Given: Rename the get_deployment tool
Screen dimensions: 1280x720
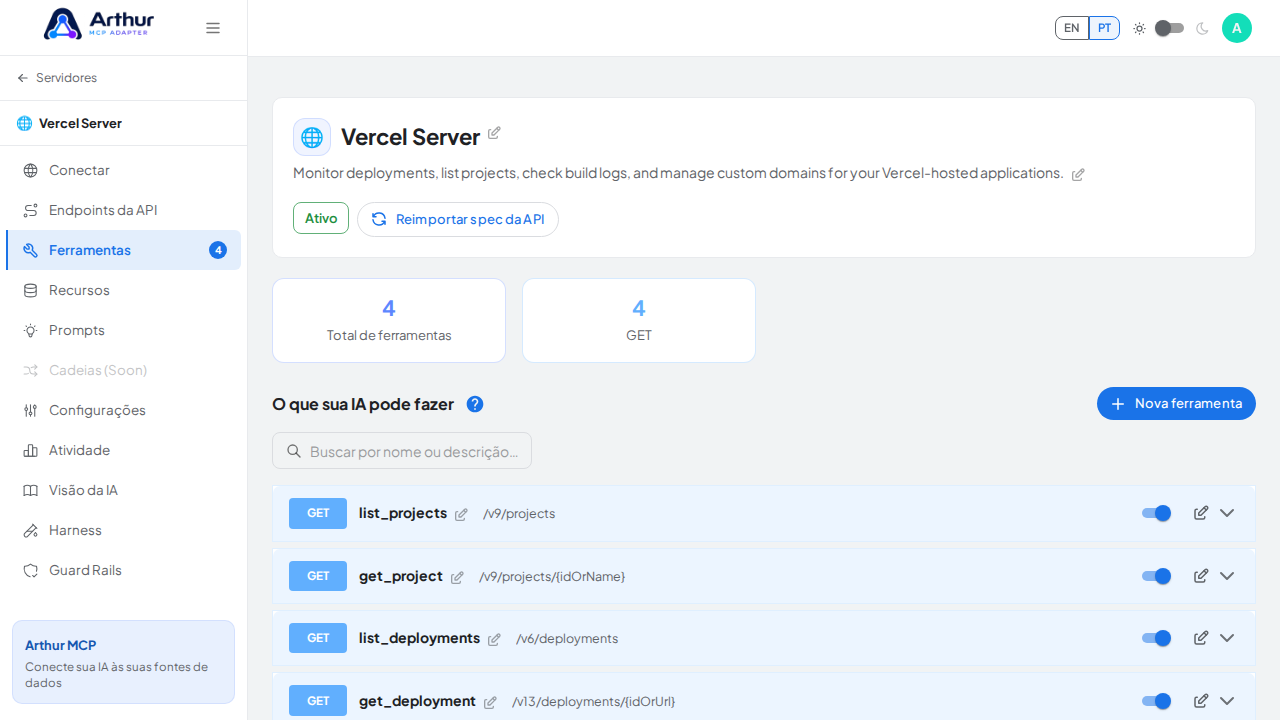Looking at the screenshot, I should pyautogui.click(x=490, y=702).
